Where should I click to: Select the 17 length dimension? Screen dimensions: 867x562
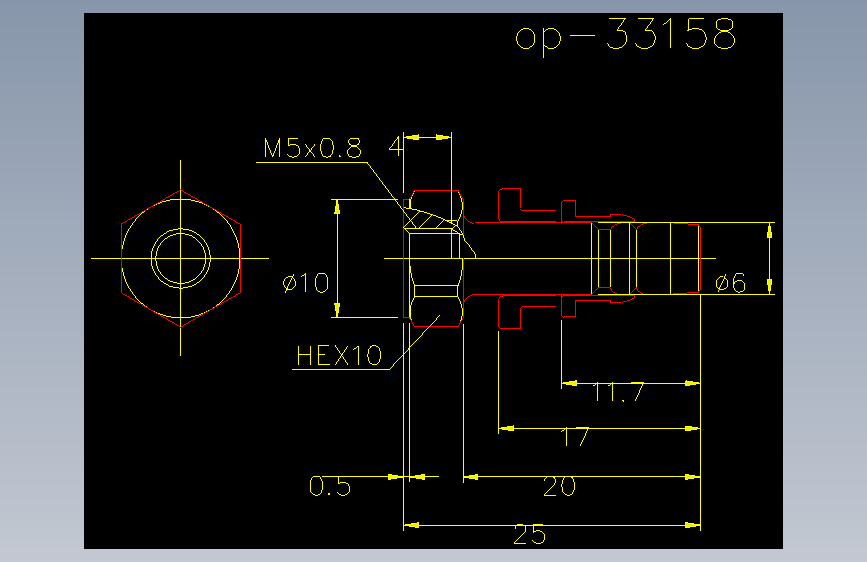click(575, 436)
